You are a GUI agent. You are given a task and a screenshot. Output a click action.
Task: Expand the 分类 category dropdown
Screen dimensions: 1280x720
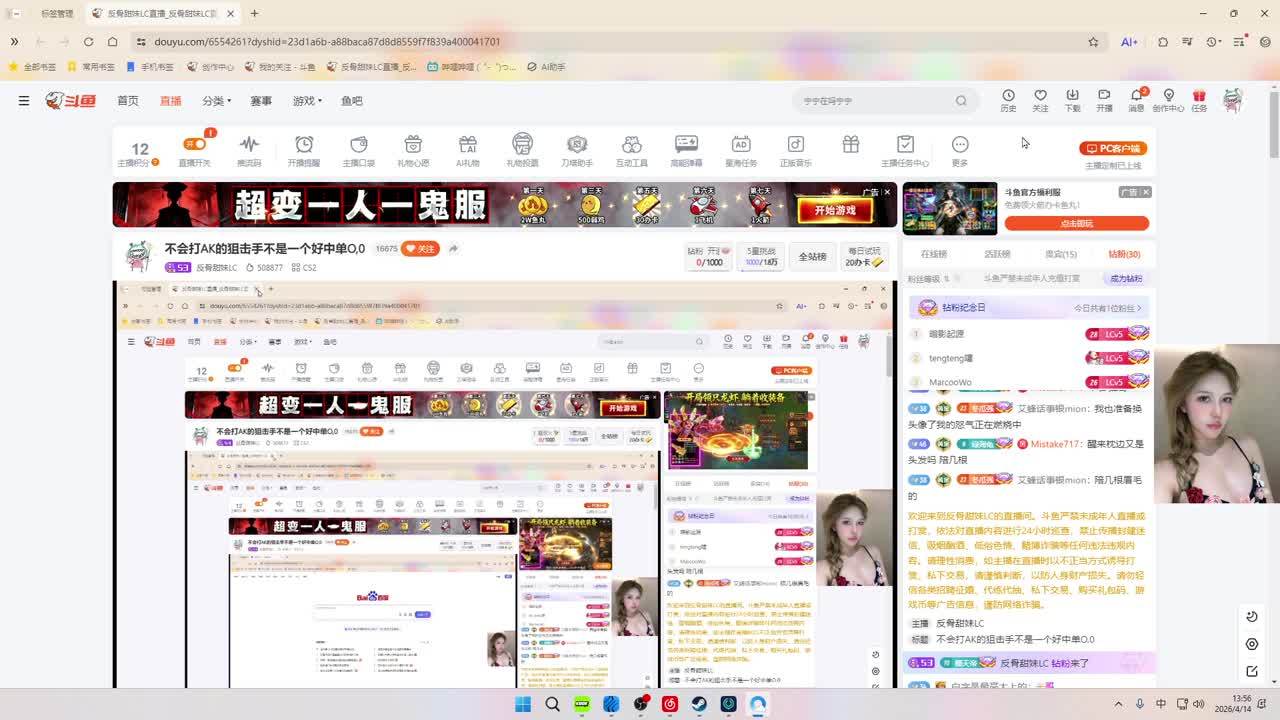[x=216, y=101]
